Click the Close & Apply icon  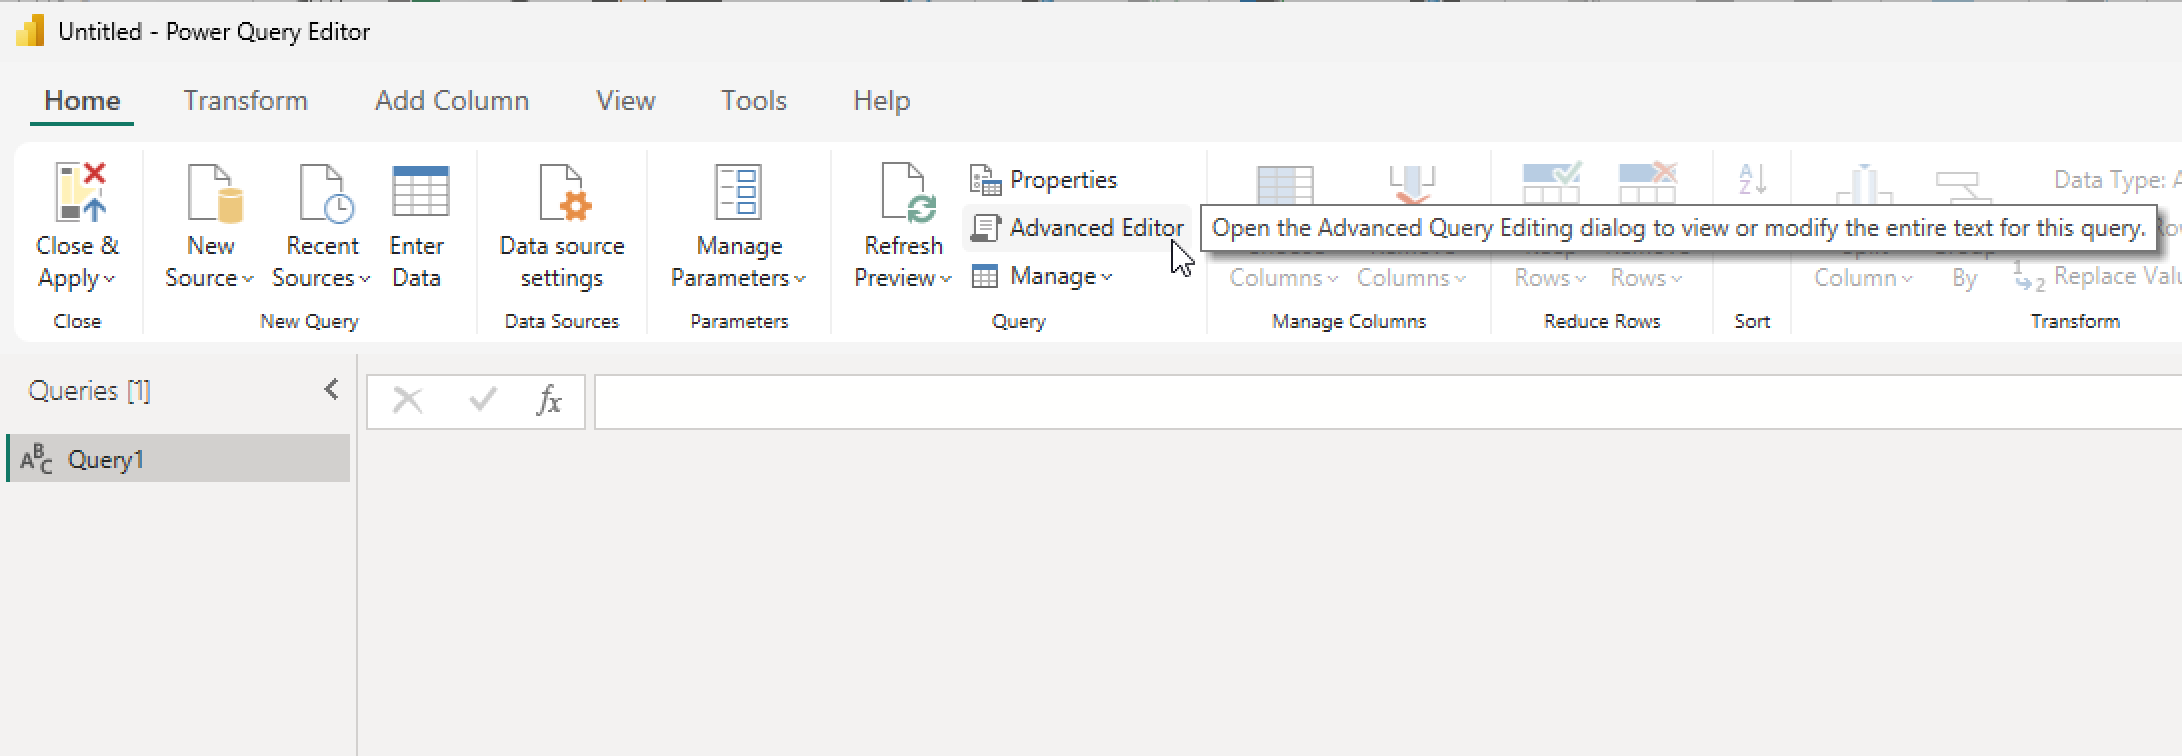pos(79,192)
